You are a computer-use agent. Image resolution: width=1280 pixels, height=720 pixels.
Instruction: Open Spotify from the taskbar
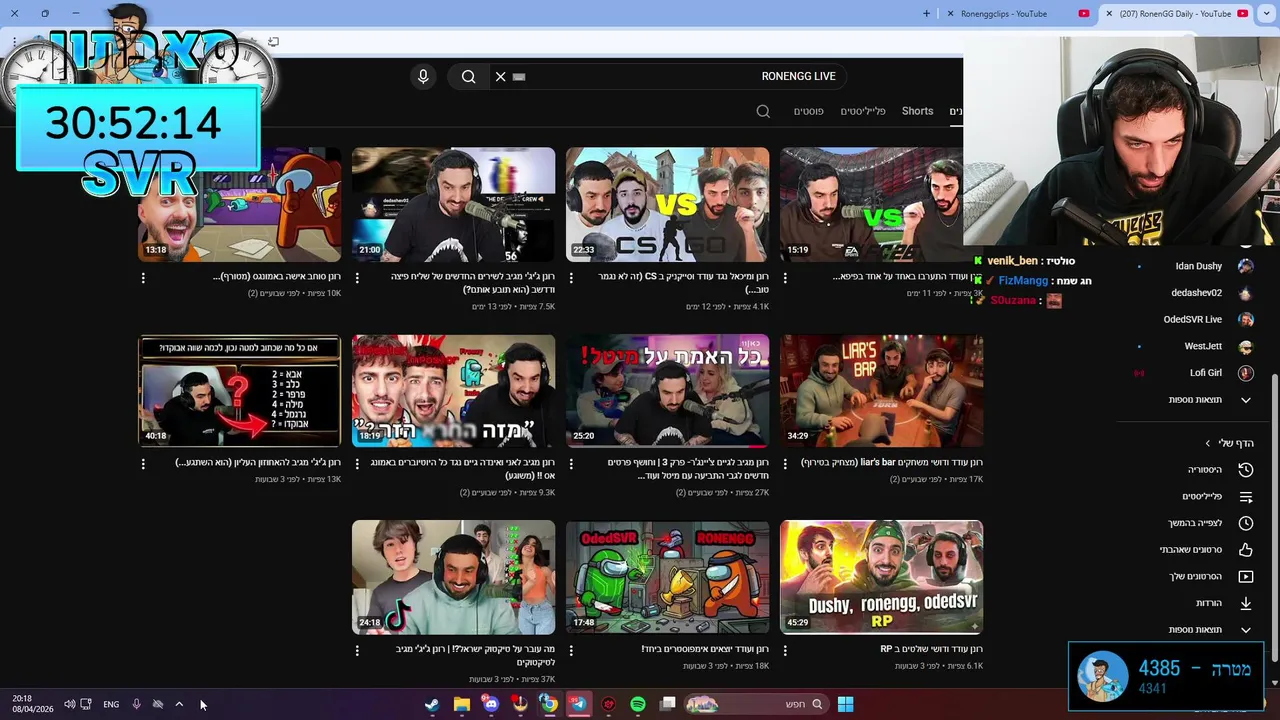(638, 704)
